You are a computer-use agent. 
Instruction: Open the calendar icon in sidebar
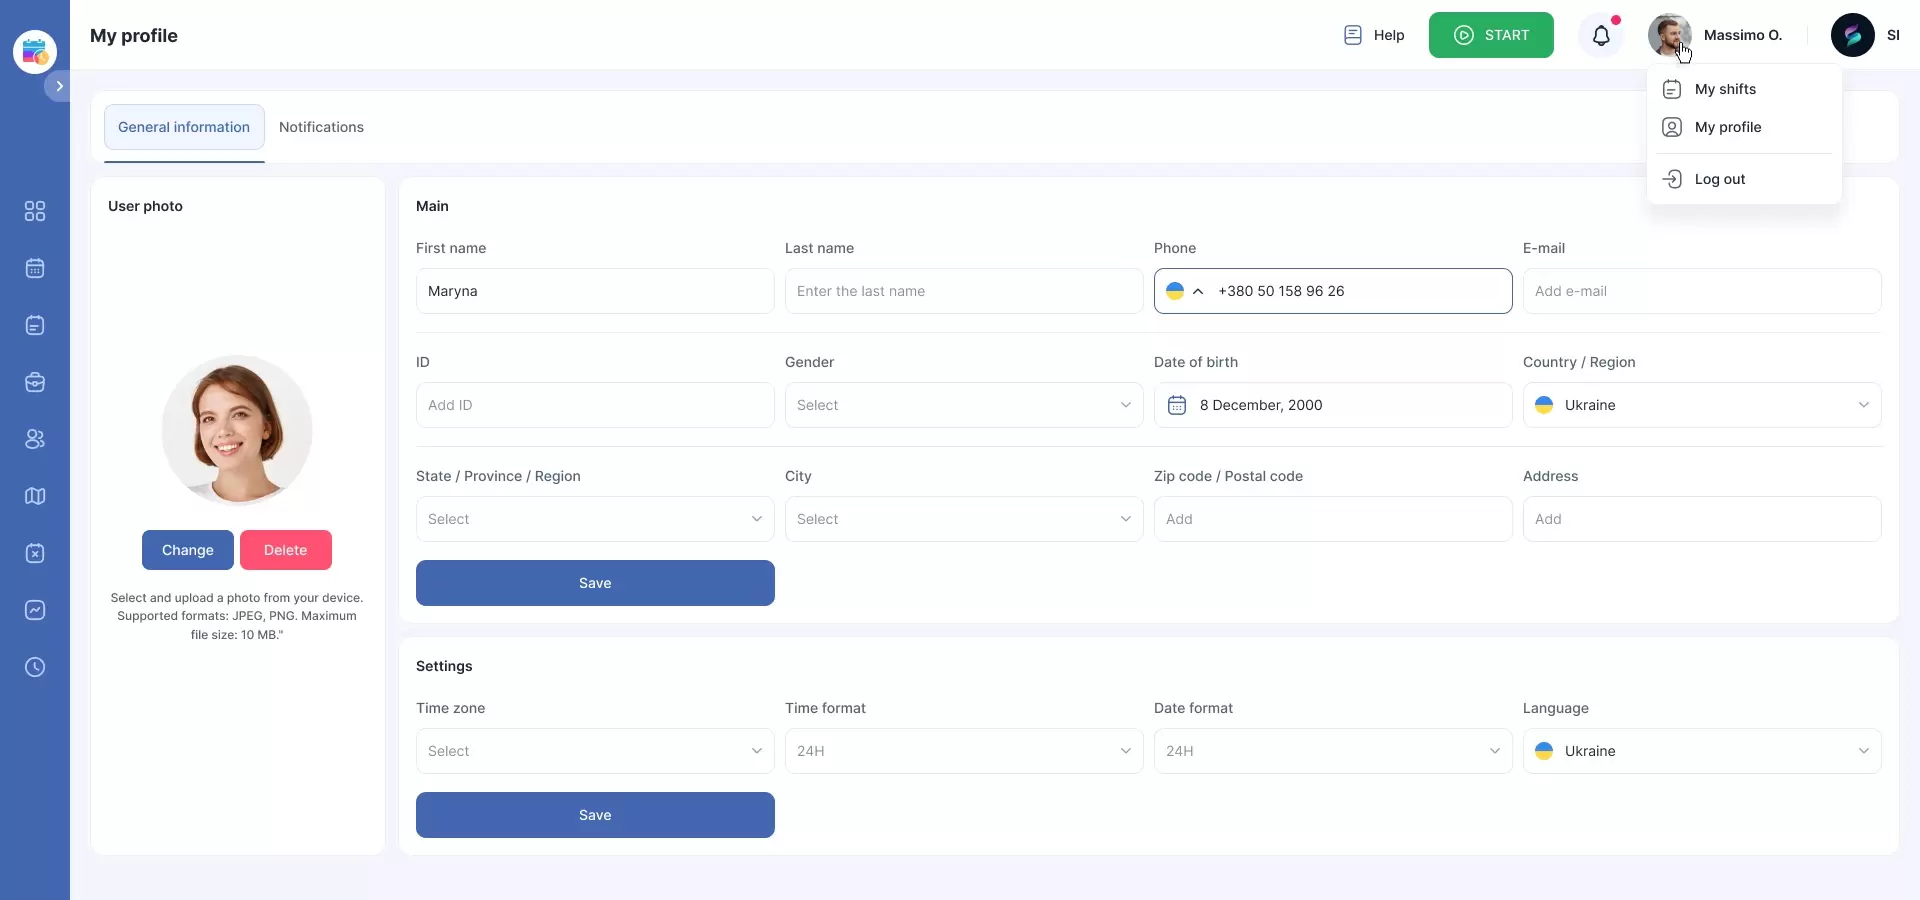(x=35, y=268)
